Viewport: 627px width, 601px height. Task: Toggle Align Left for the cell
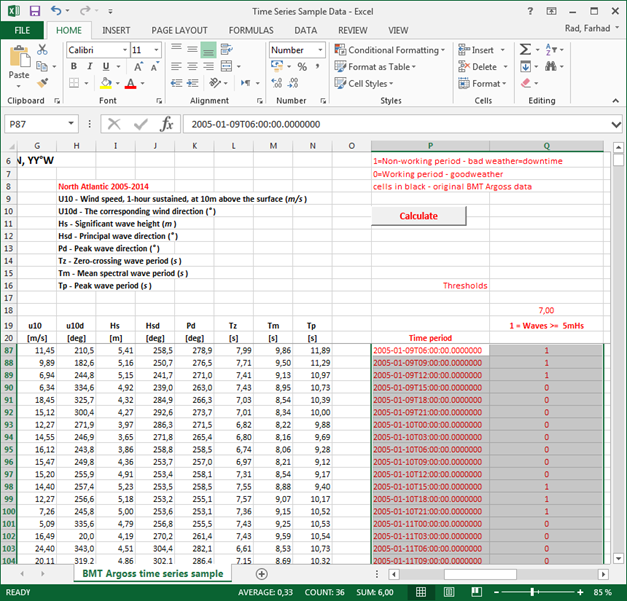(176, 66)
